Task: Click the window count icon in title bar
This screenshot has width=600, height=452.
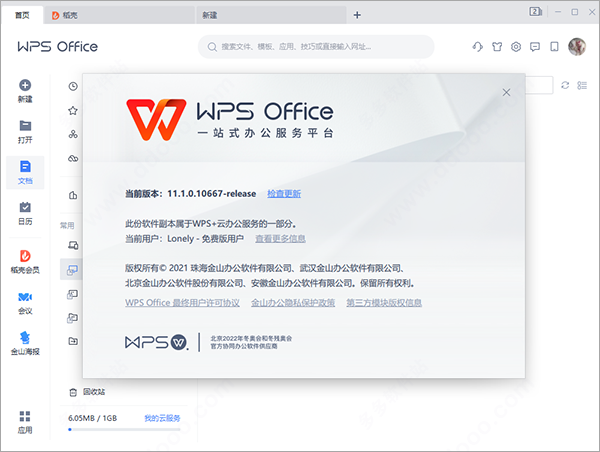Action: point(535,12)
